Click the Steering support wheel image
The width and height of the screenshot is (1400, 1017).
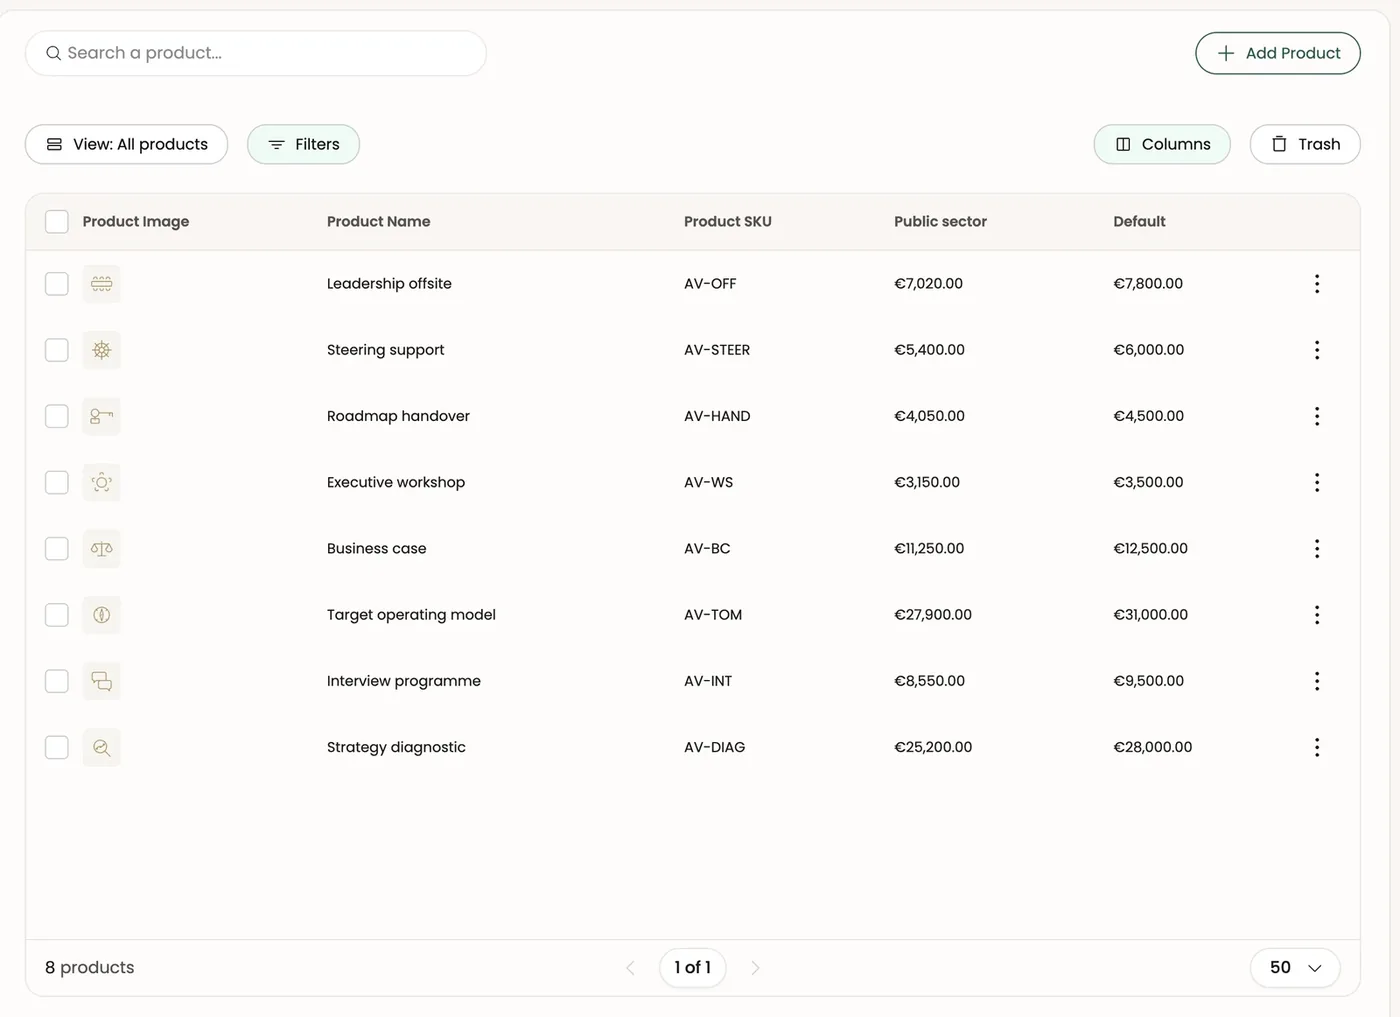click(x=101, y=350)
